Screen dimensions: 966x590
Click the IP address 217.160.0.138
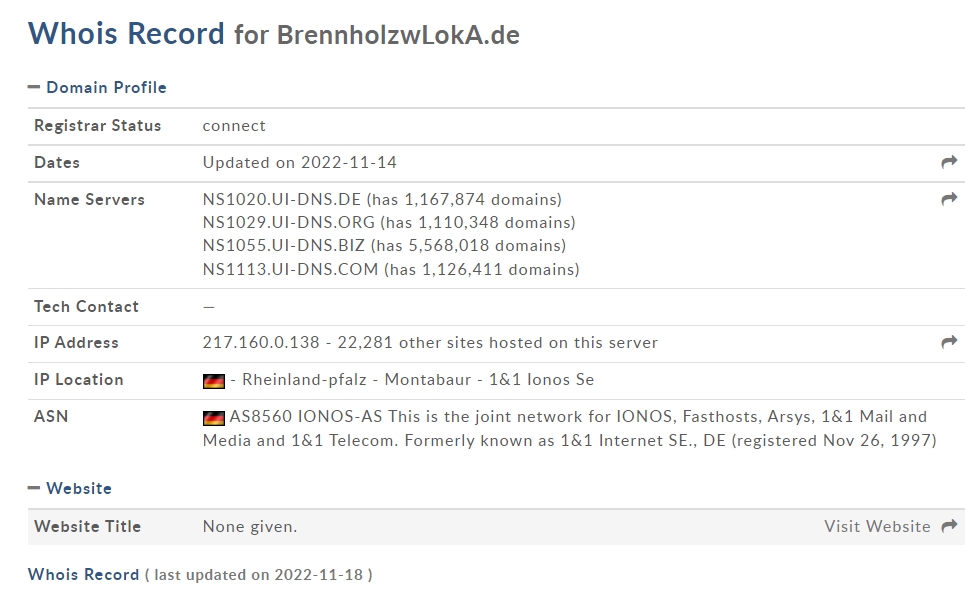(x=261, y=342)
